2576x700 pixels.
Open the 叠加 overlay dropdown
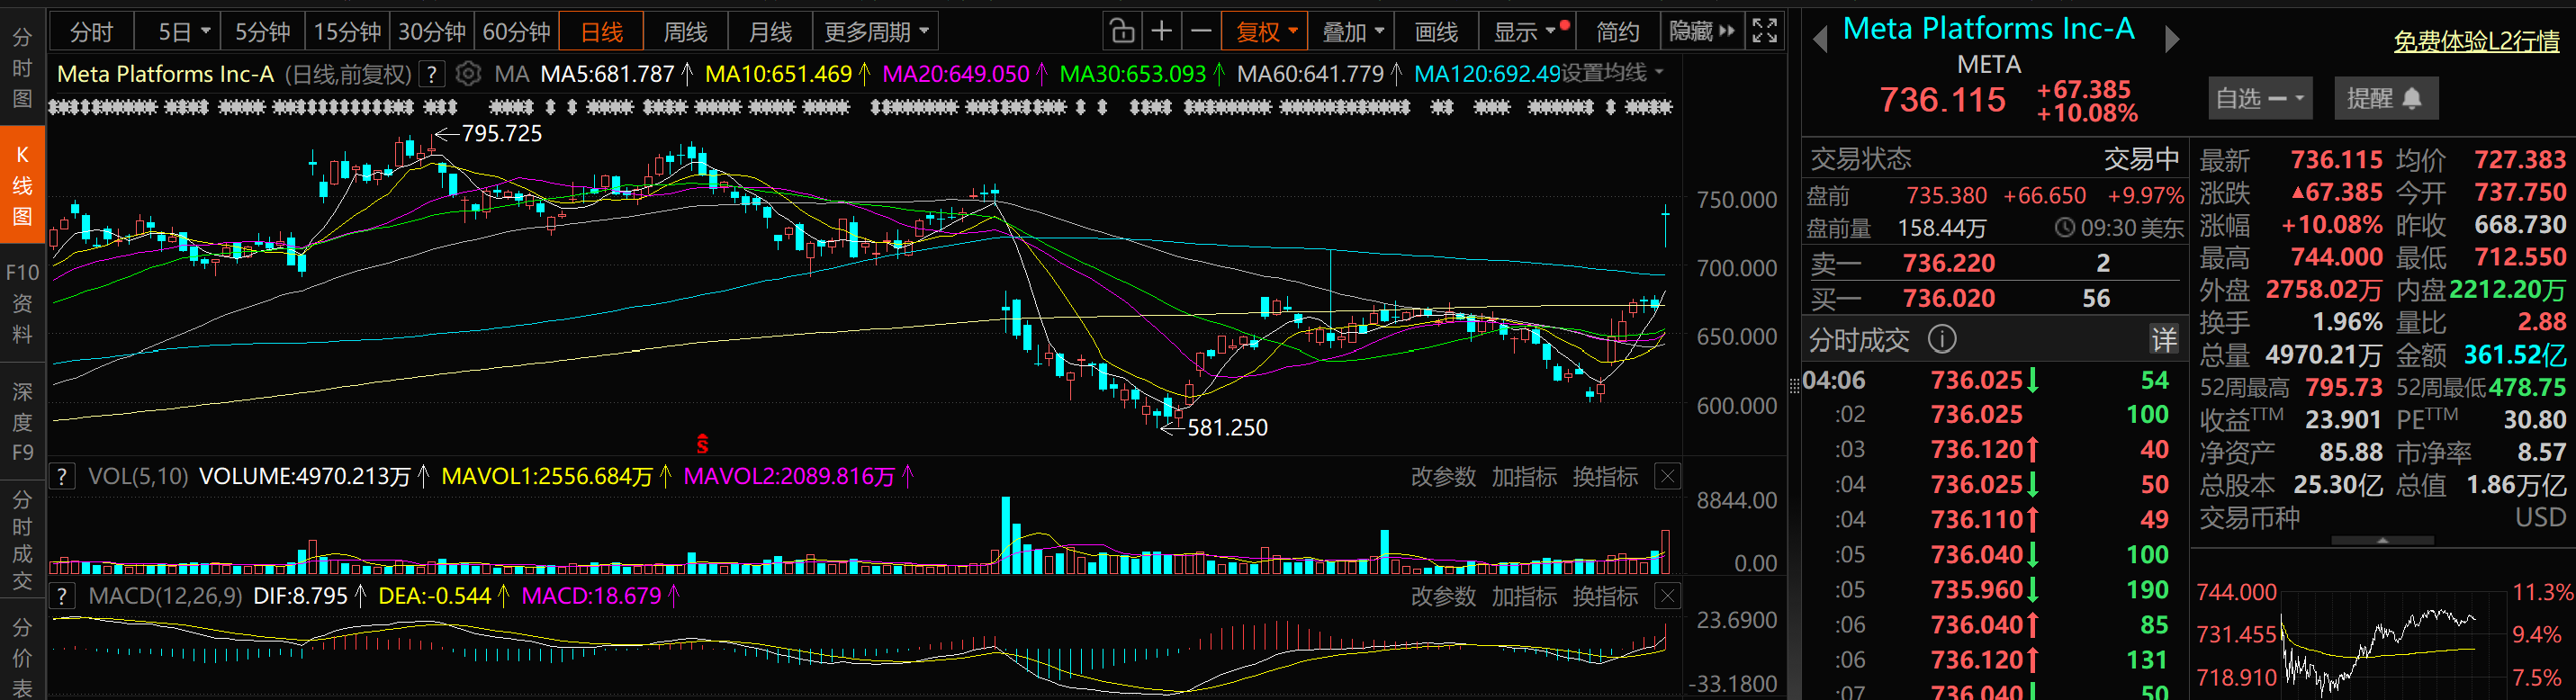click(x=1352, y=32)
